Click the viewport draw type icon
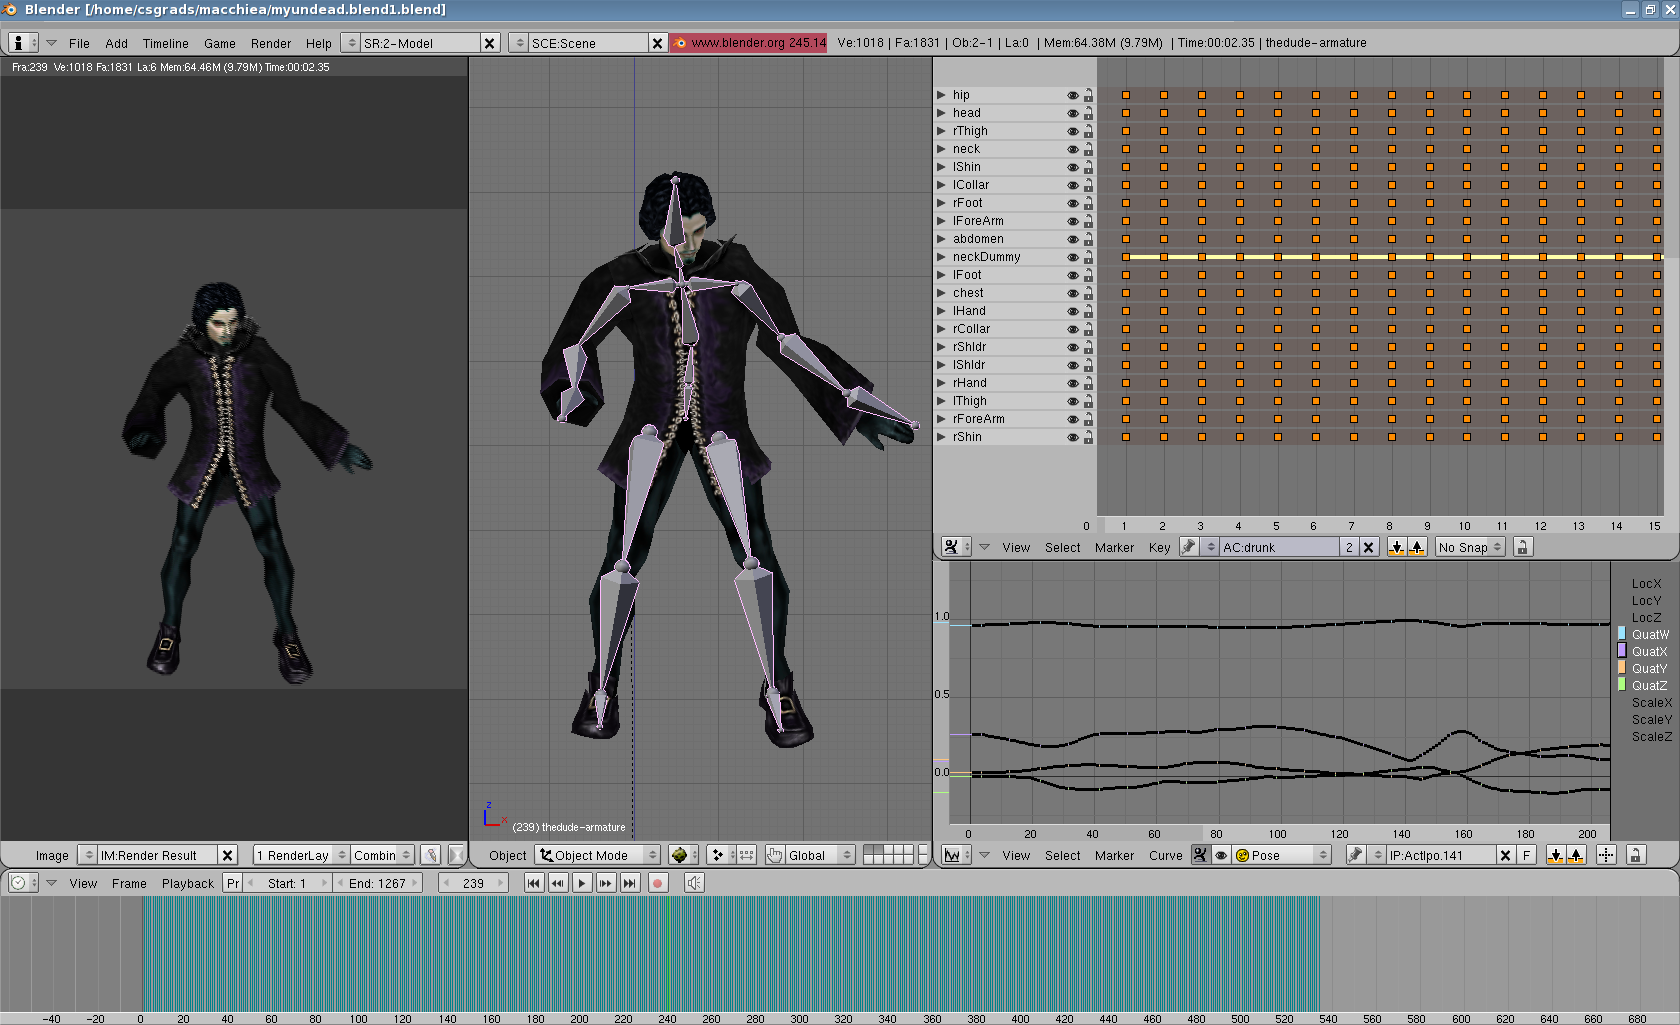1680x1025 pixels. [x=680, y=855]
